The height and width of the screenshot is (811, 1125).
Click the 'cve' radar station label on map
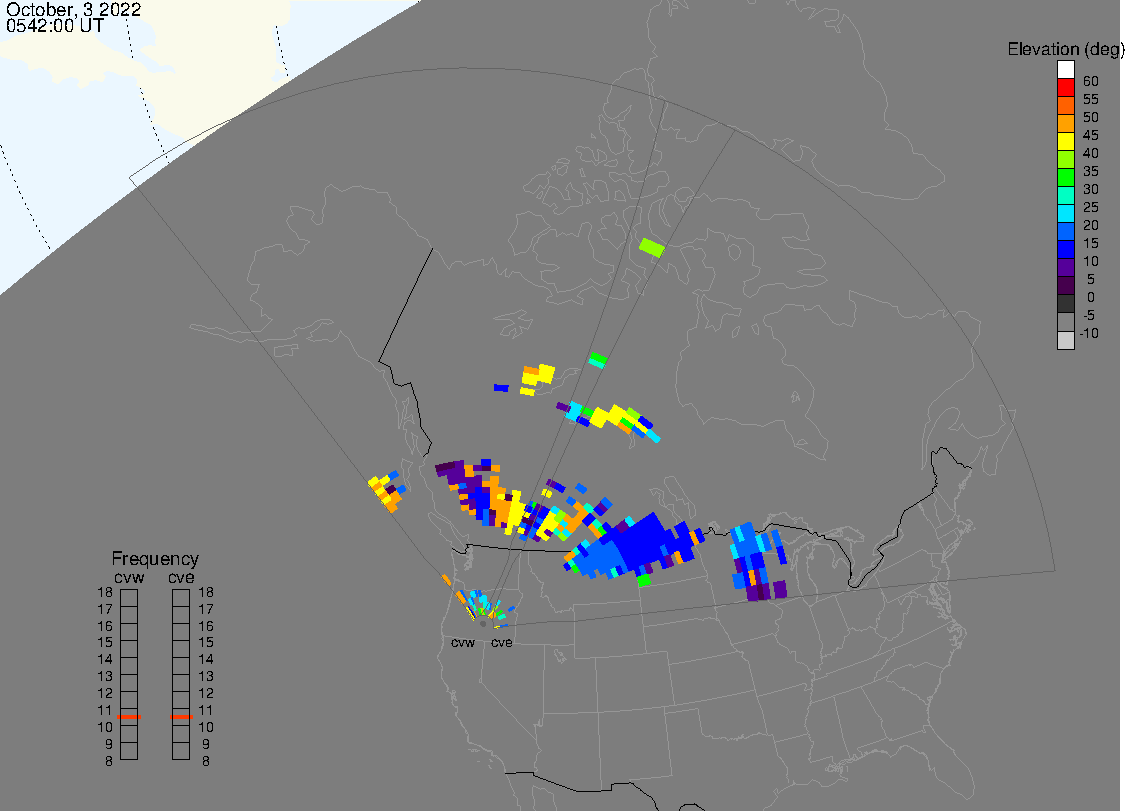coord(502,643)
